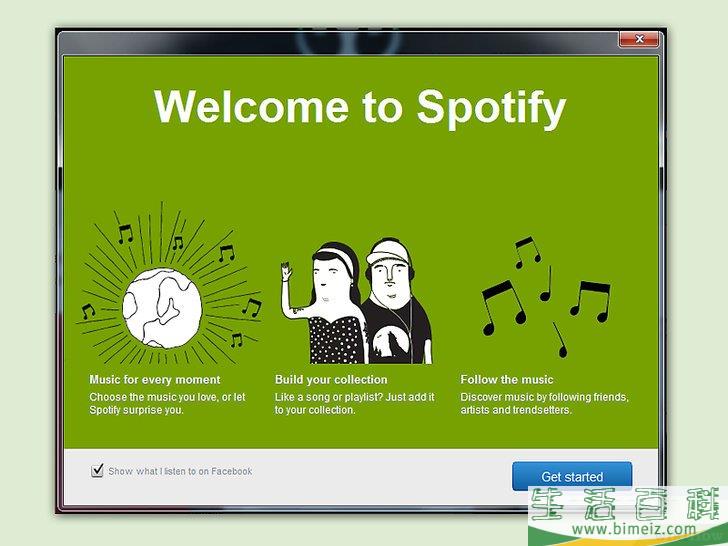The width and height of the screenshot is (728, 546).
Task: Click the Follow the music title
Action: 507,379
